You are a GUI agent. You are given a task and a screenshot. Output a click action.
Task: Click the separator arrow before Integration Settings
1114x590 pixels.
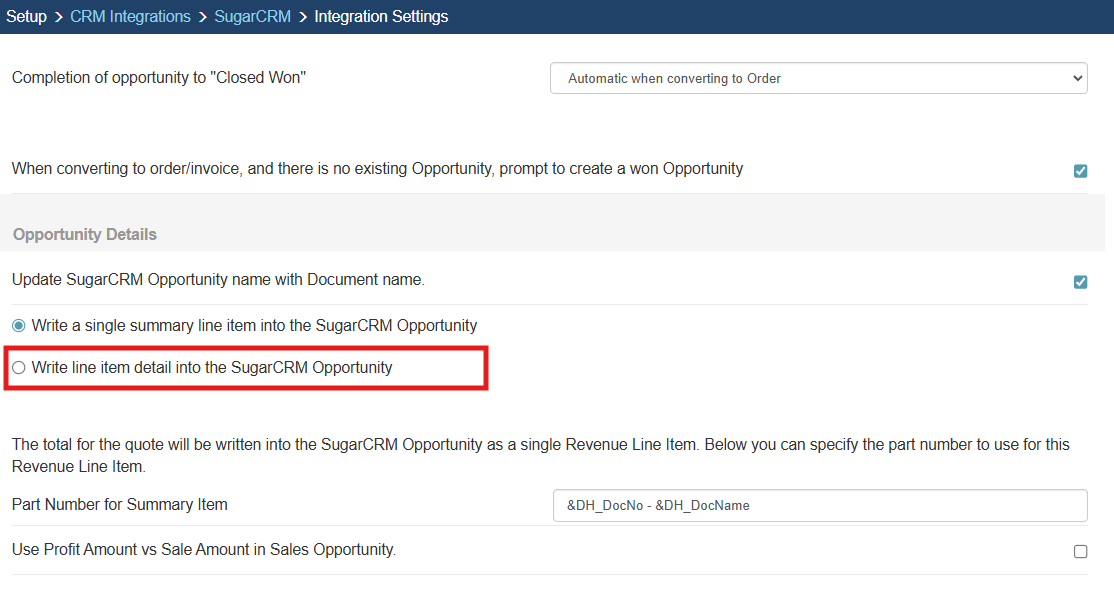pos(302,17)
